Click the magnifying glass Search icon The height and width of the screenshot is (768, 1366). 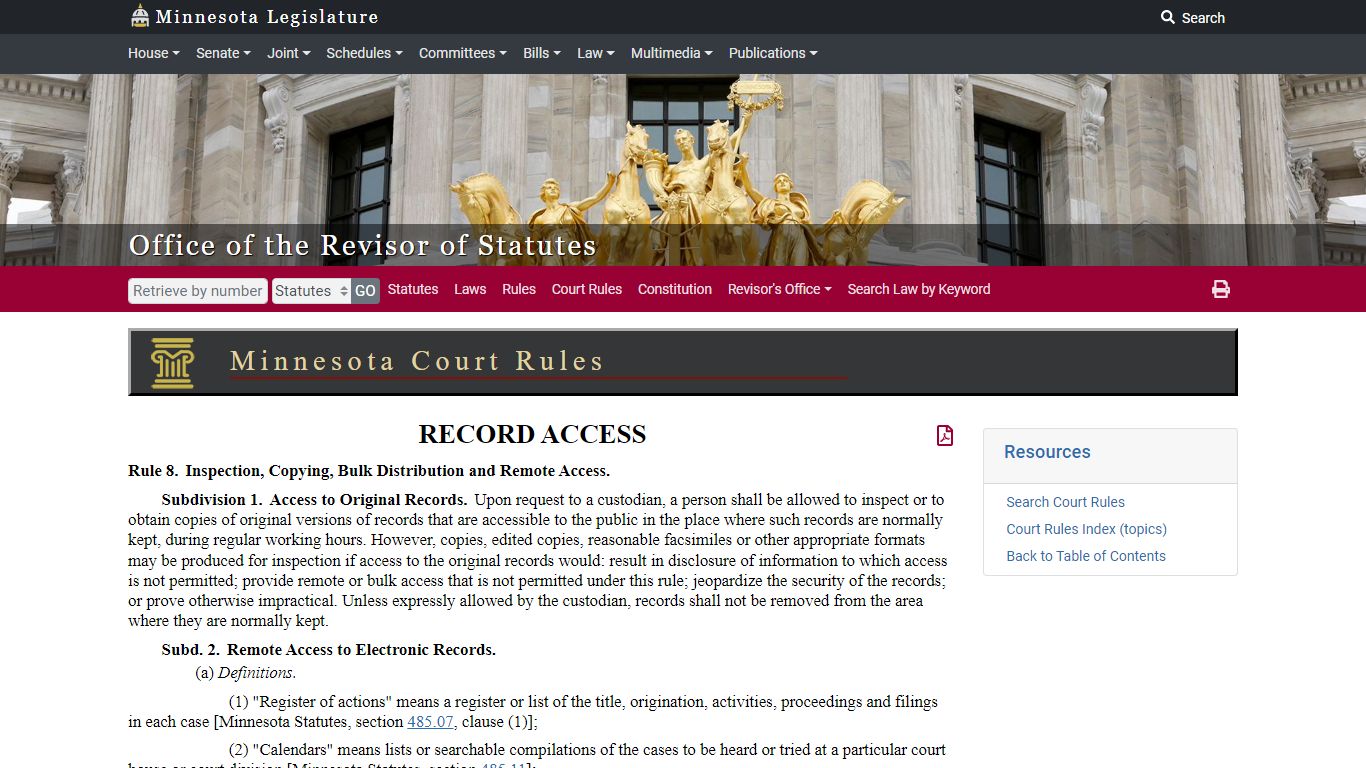tap(1167, 17)
